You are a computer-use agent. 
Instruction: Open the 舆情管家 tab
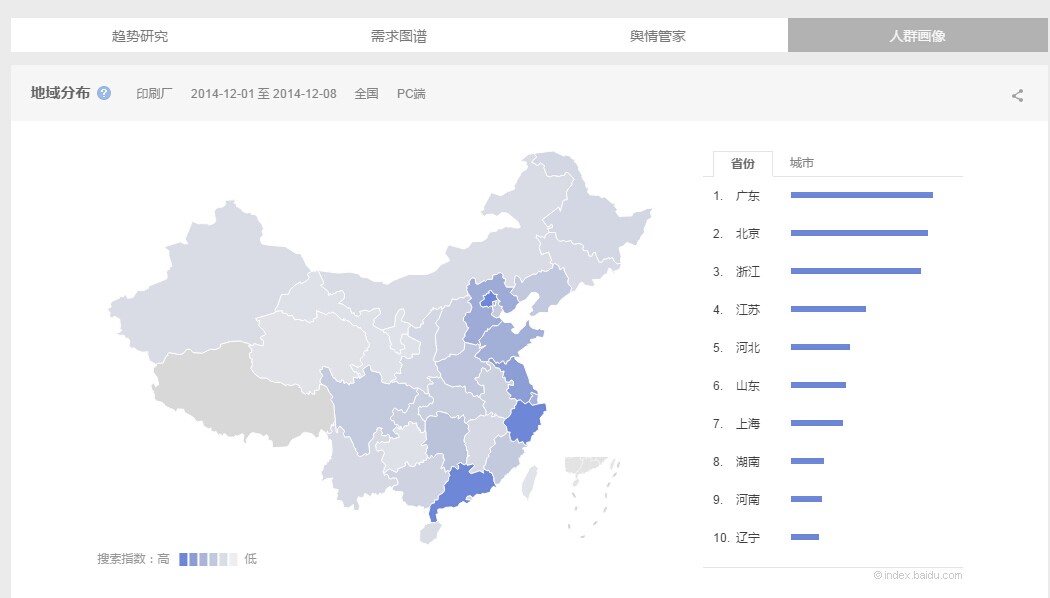coord(658,35)
